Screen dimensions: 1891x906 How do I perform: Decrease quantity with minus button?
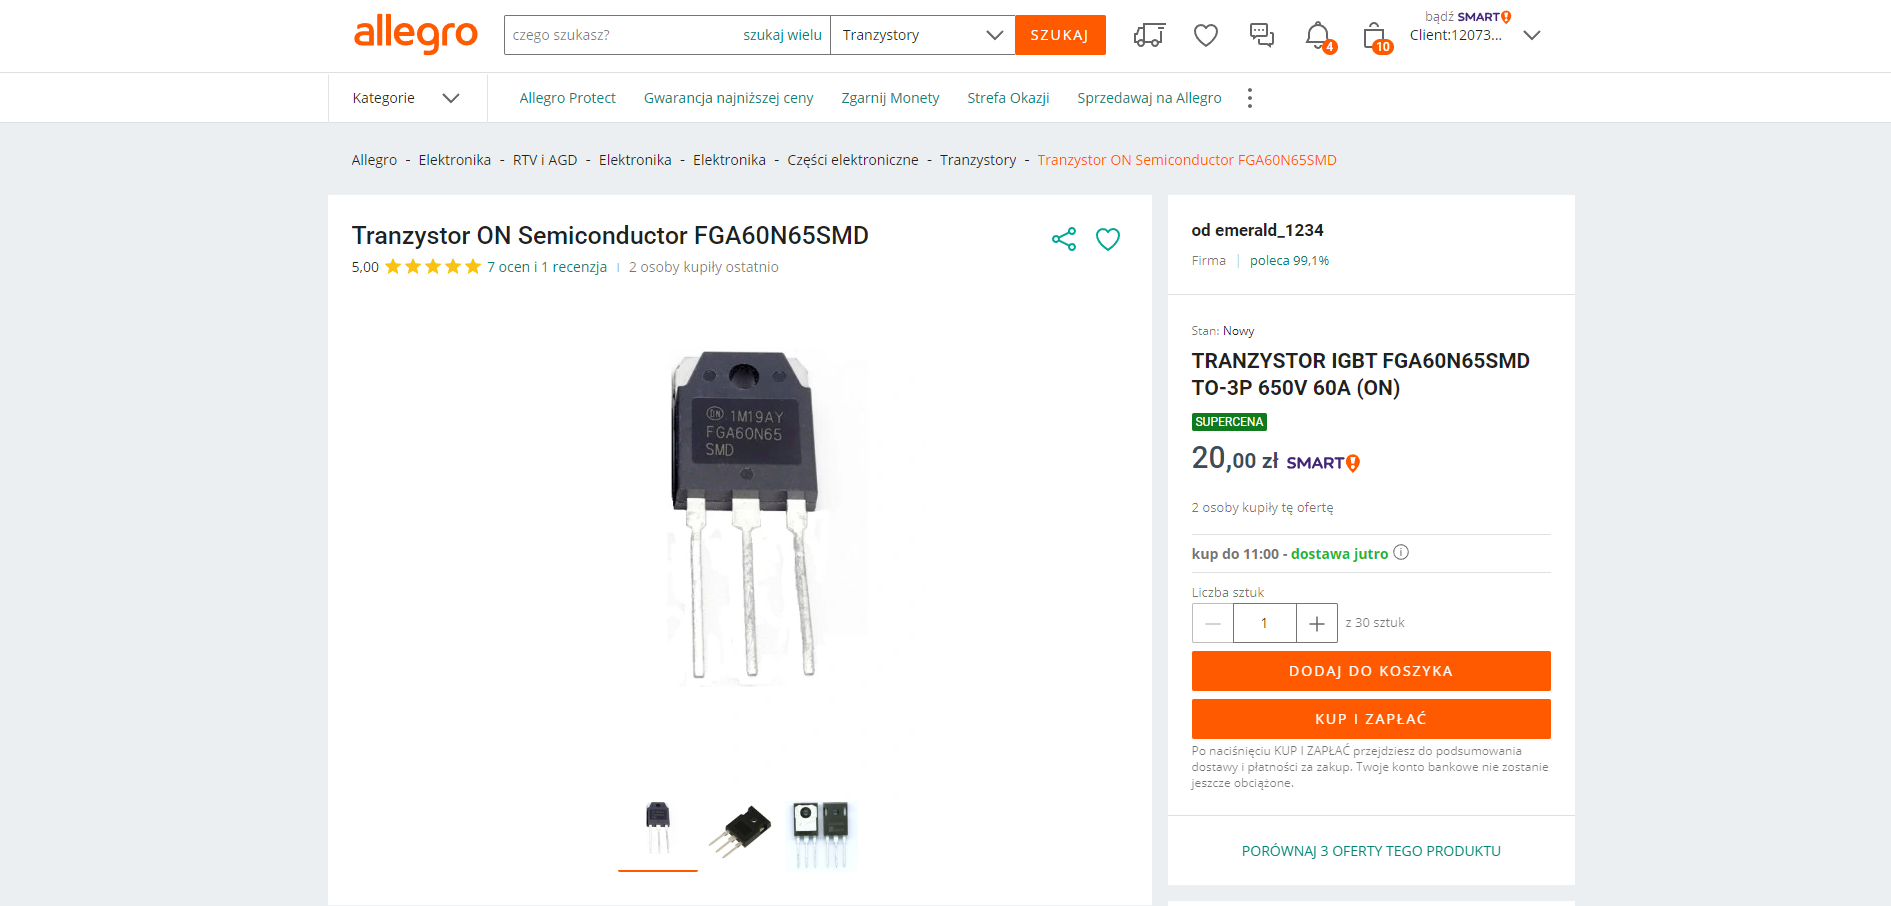click(1213, 623)
